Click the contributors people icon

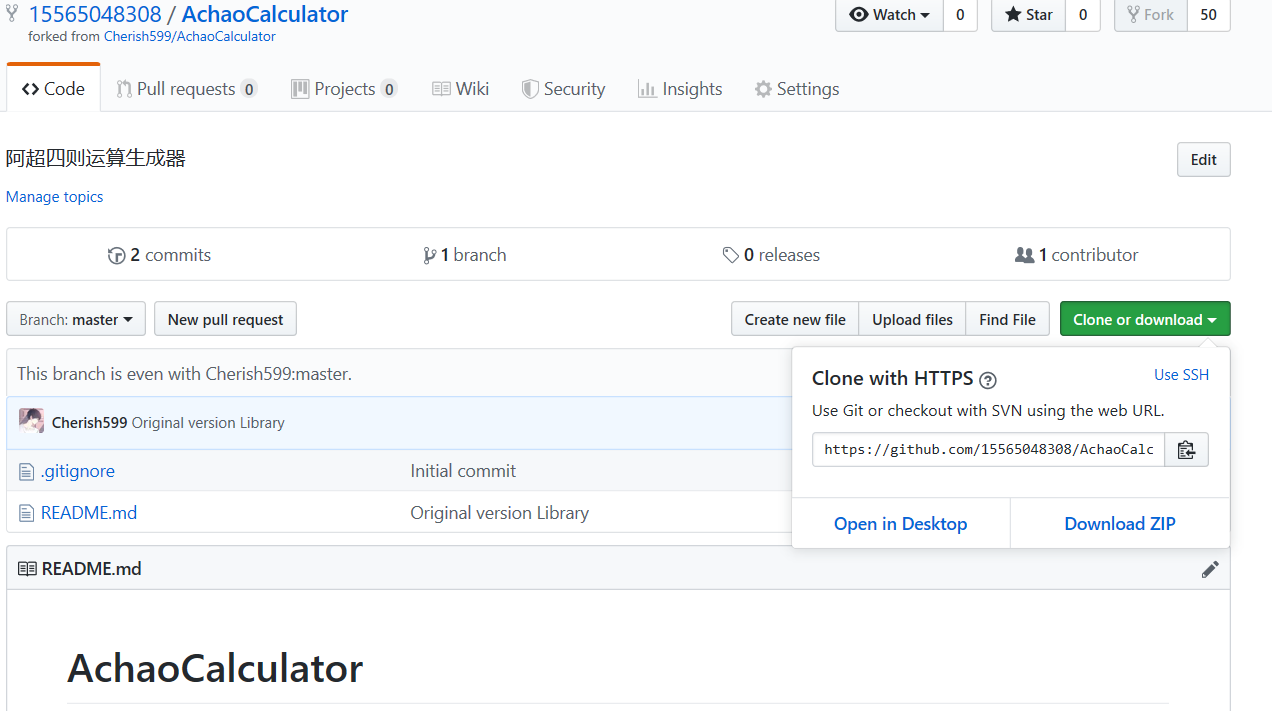tap(1024, 255)
